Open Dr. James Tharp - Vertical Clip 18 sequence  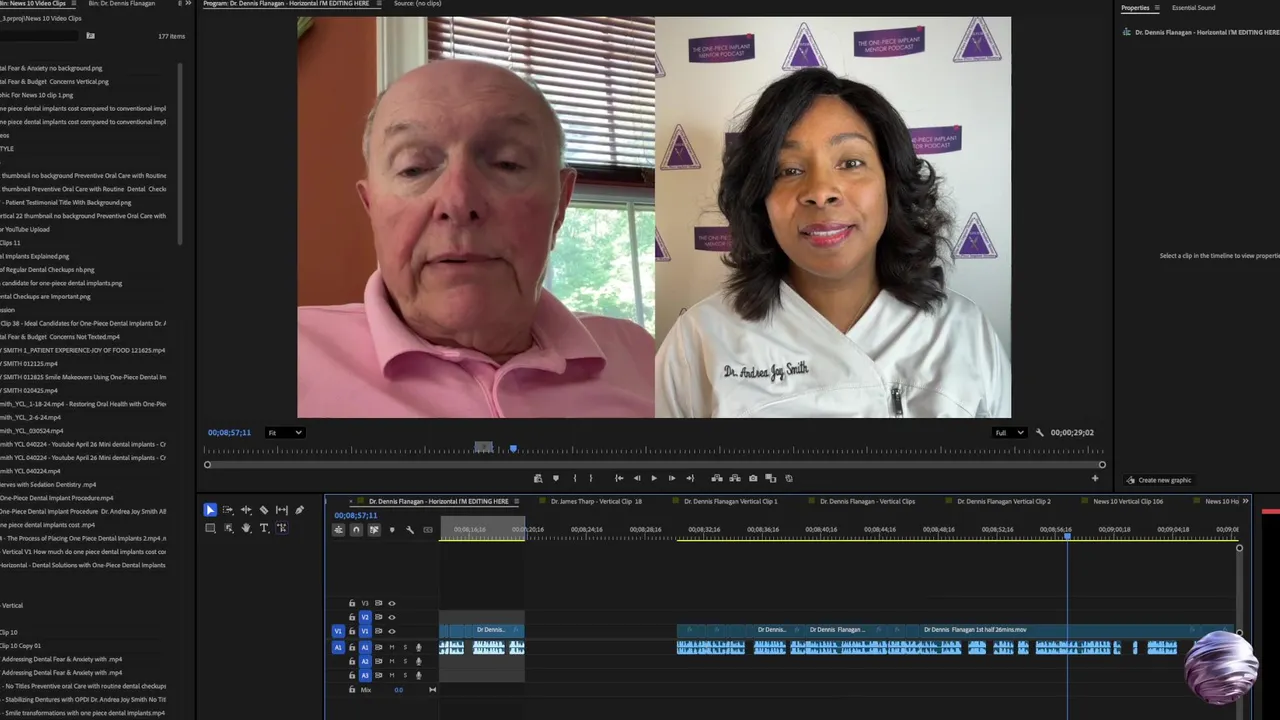[x=596, y=501]
